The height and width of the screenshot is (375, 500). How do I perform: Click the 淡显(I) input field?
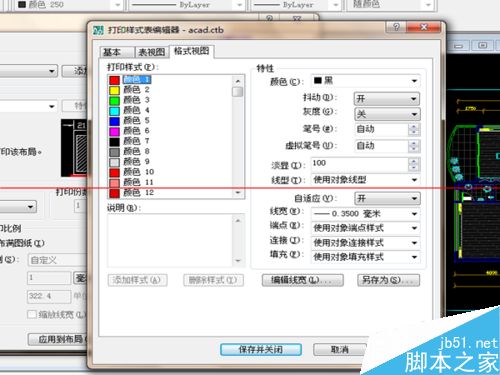(360, 164)
